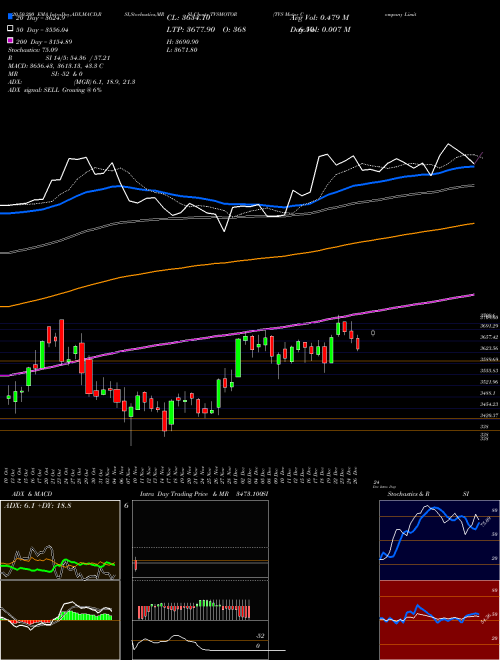
Task: Click the blue 20 Day EMA legend swatch
Action: 10,18
